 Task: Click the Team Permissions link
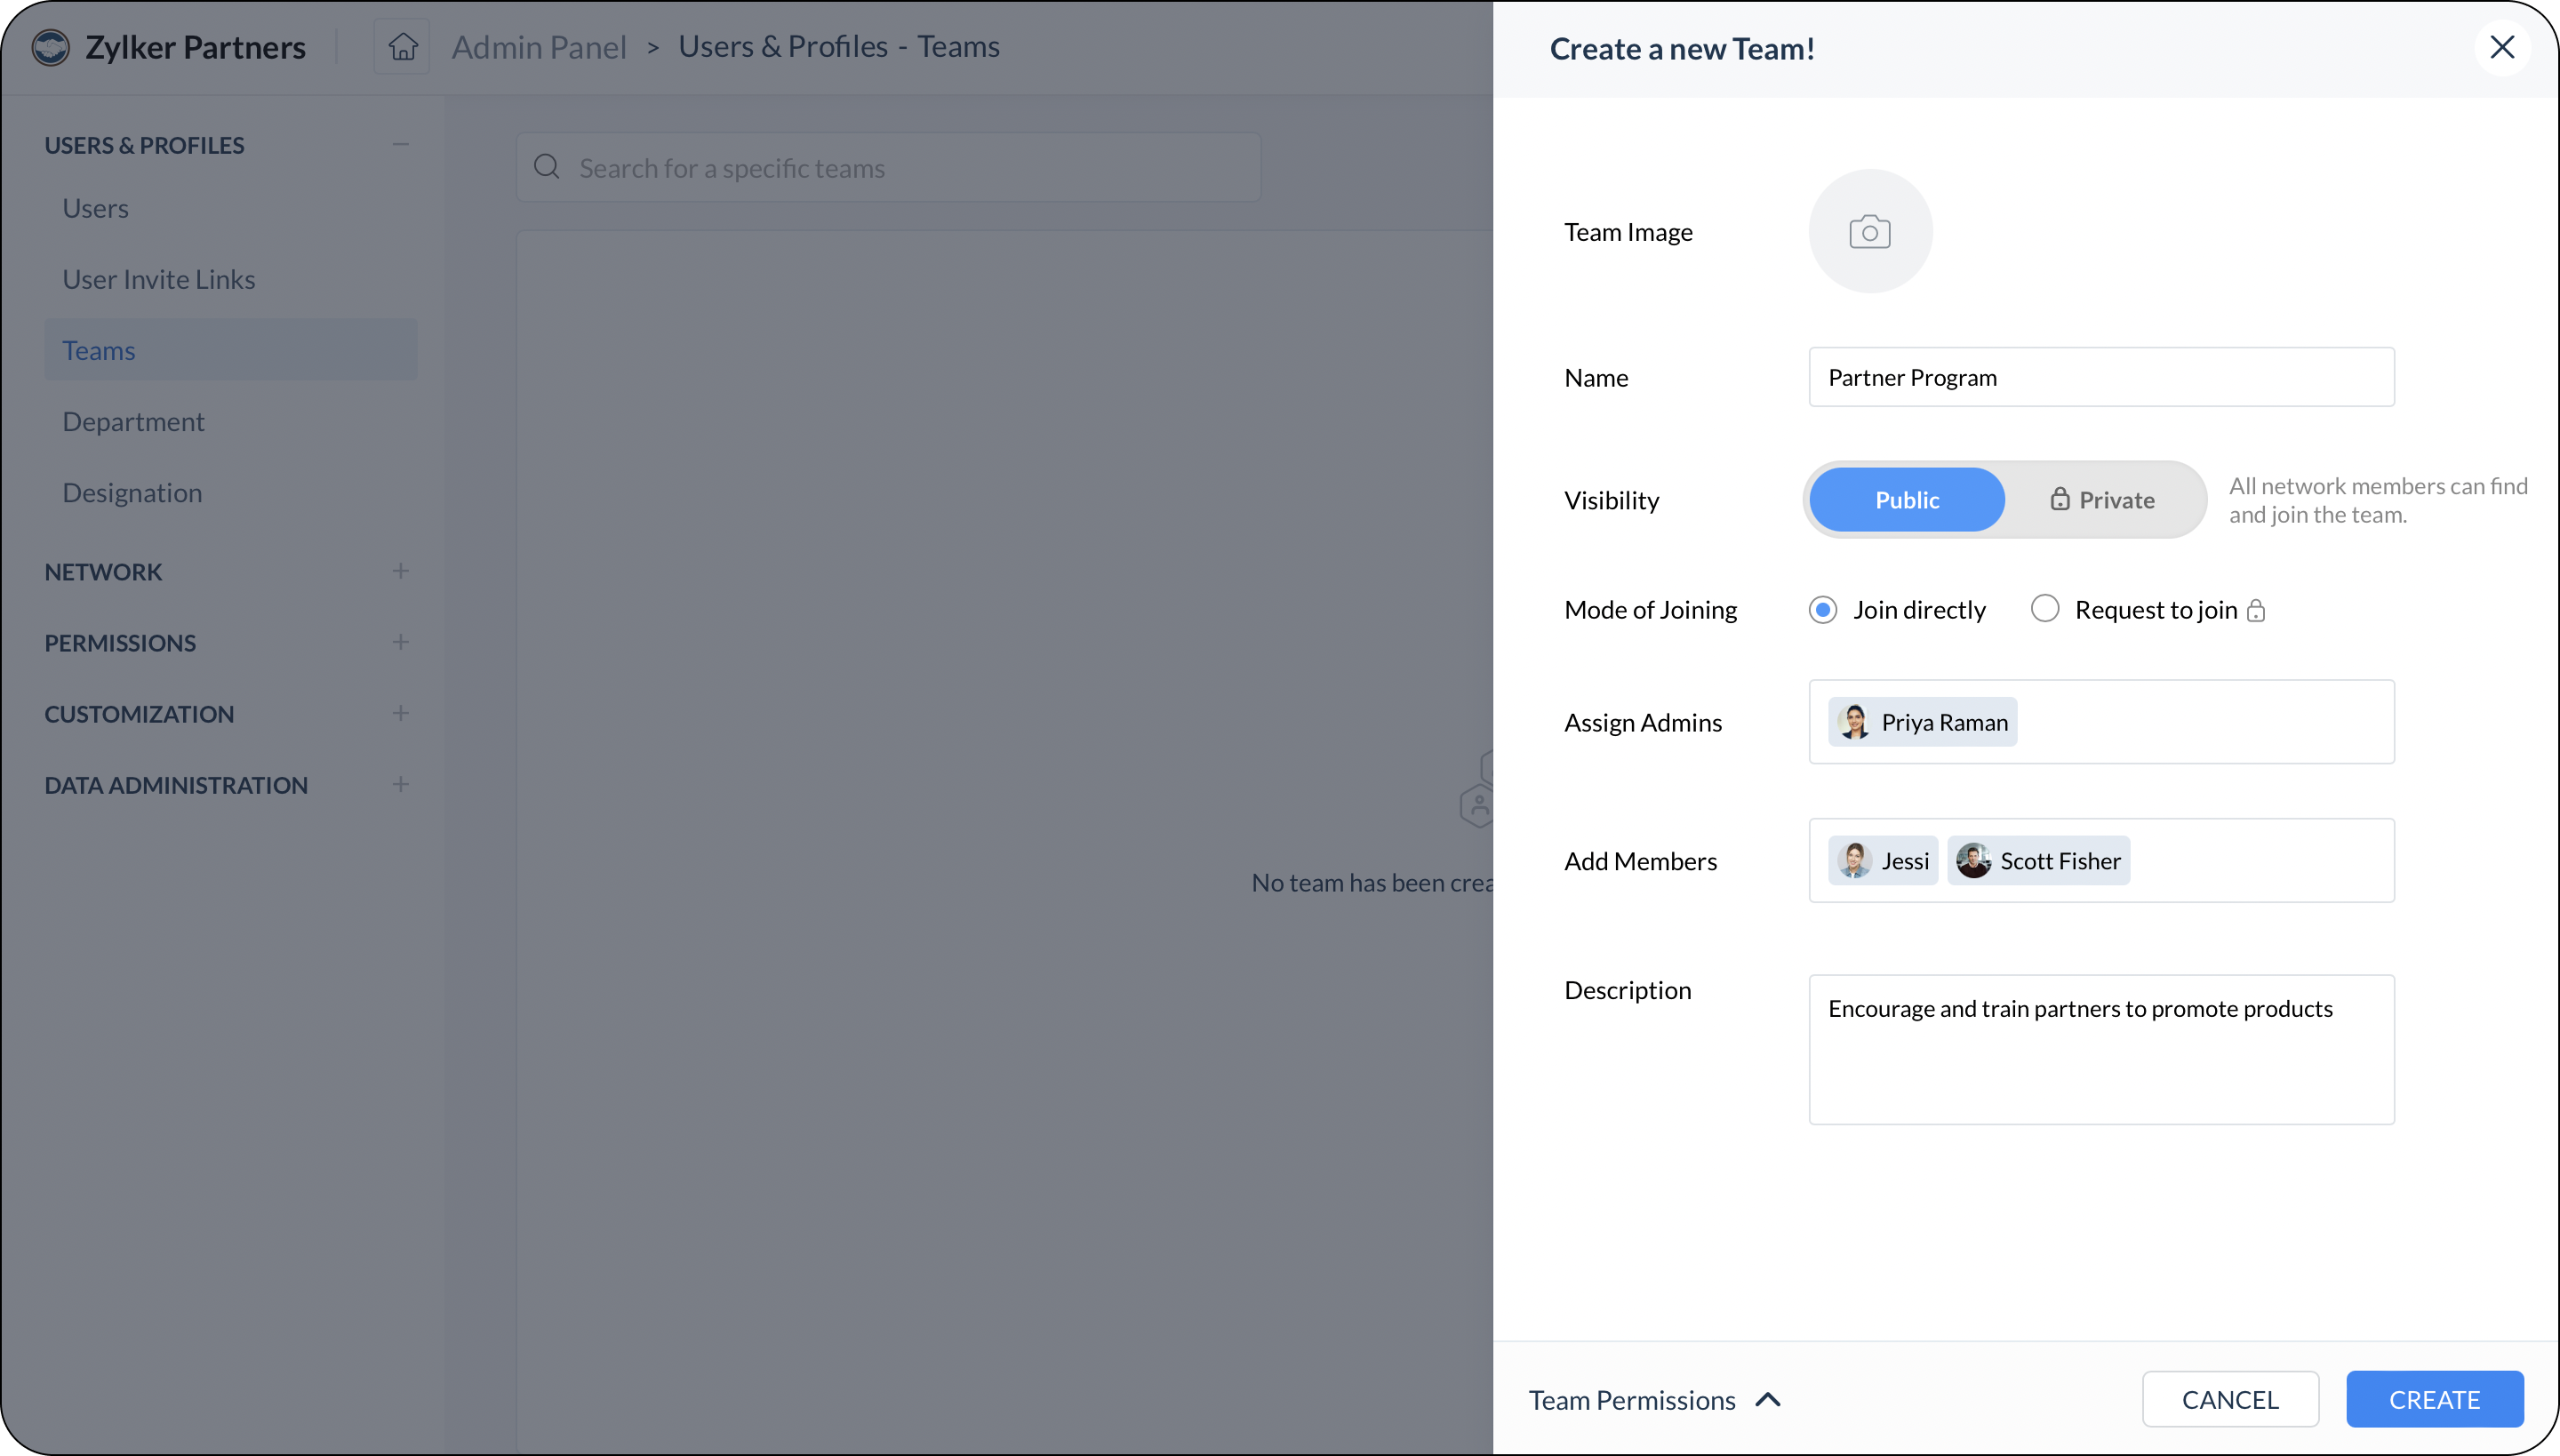[x=1632, y=1400]
